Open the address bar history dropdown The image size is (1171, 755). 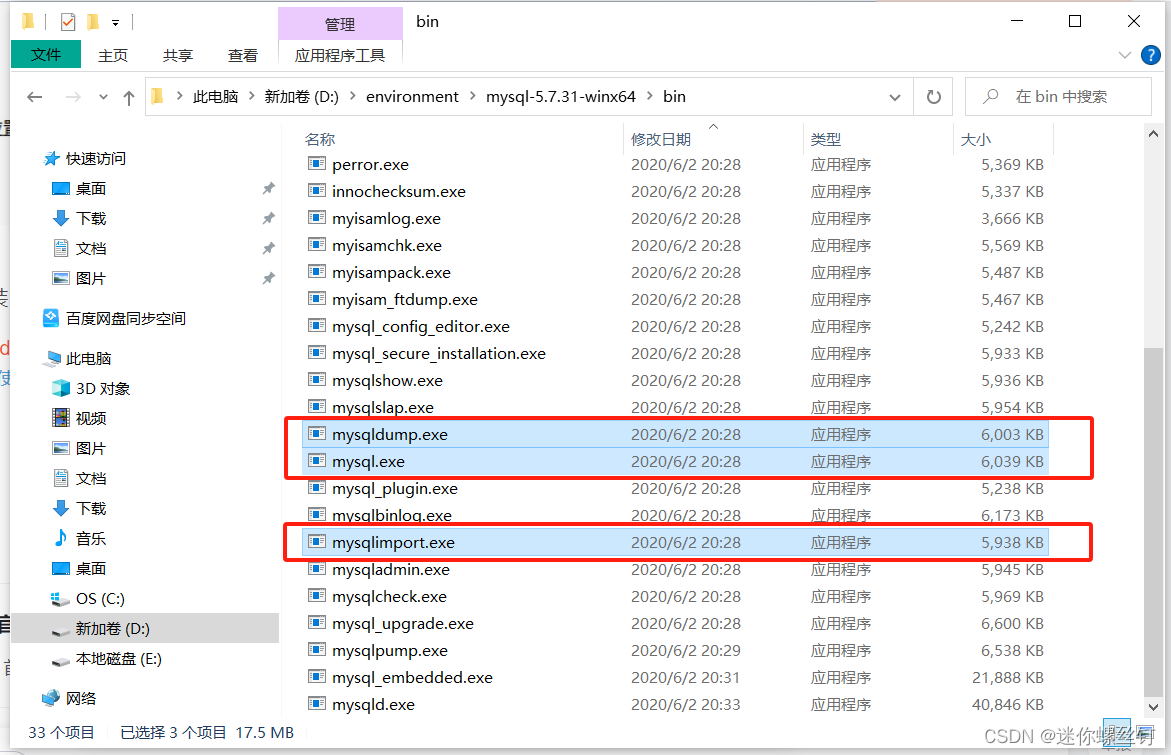tap(895, 97)
